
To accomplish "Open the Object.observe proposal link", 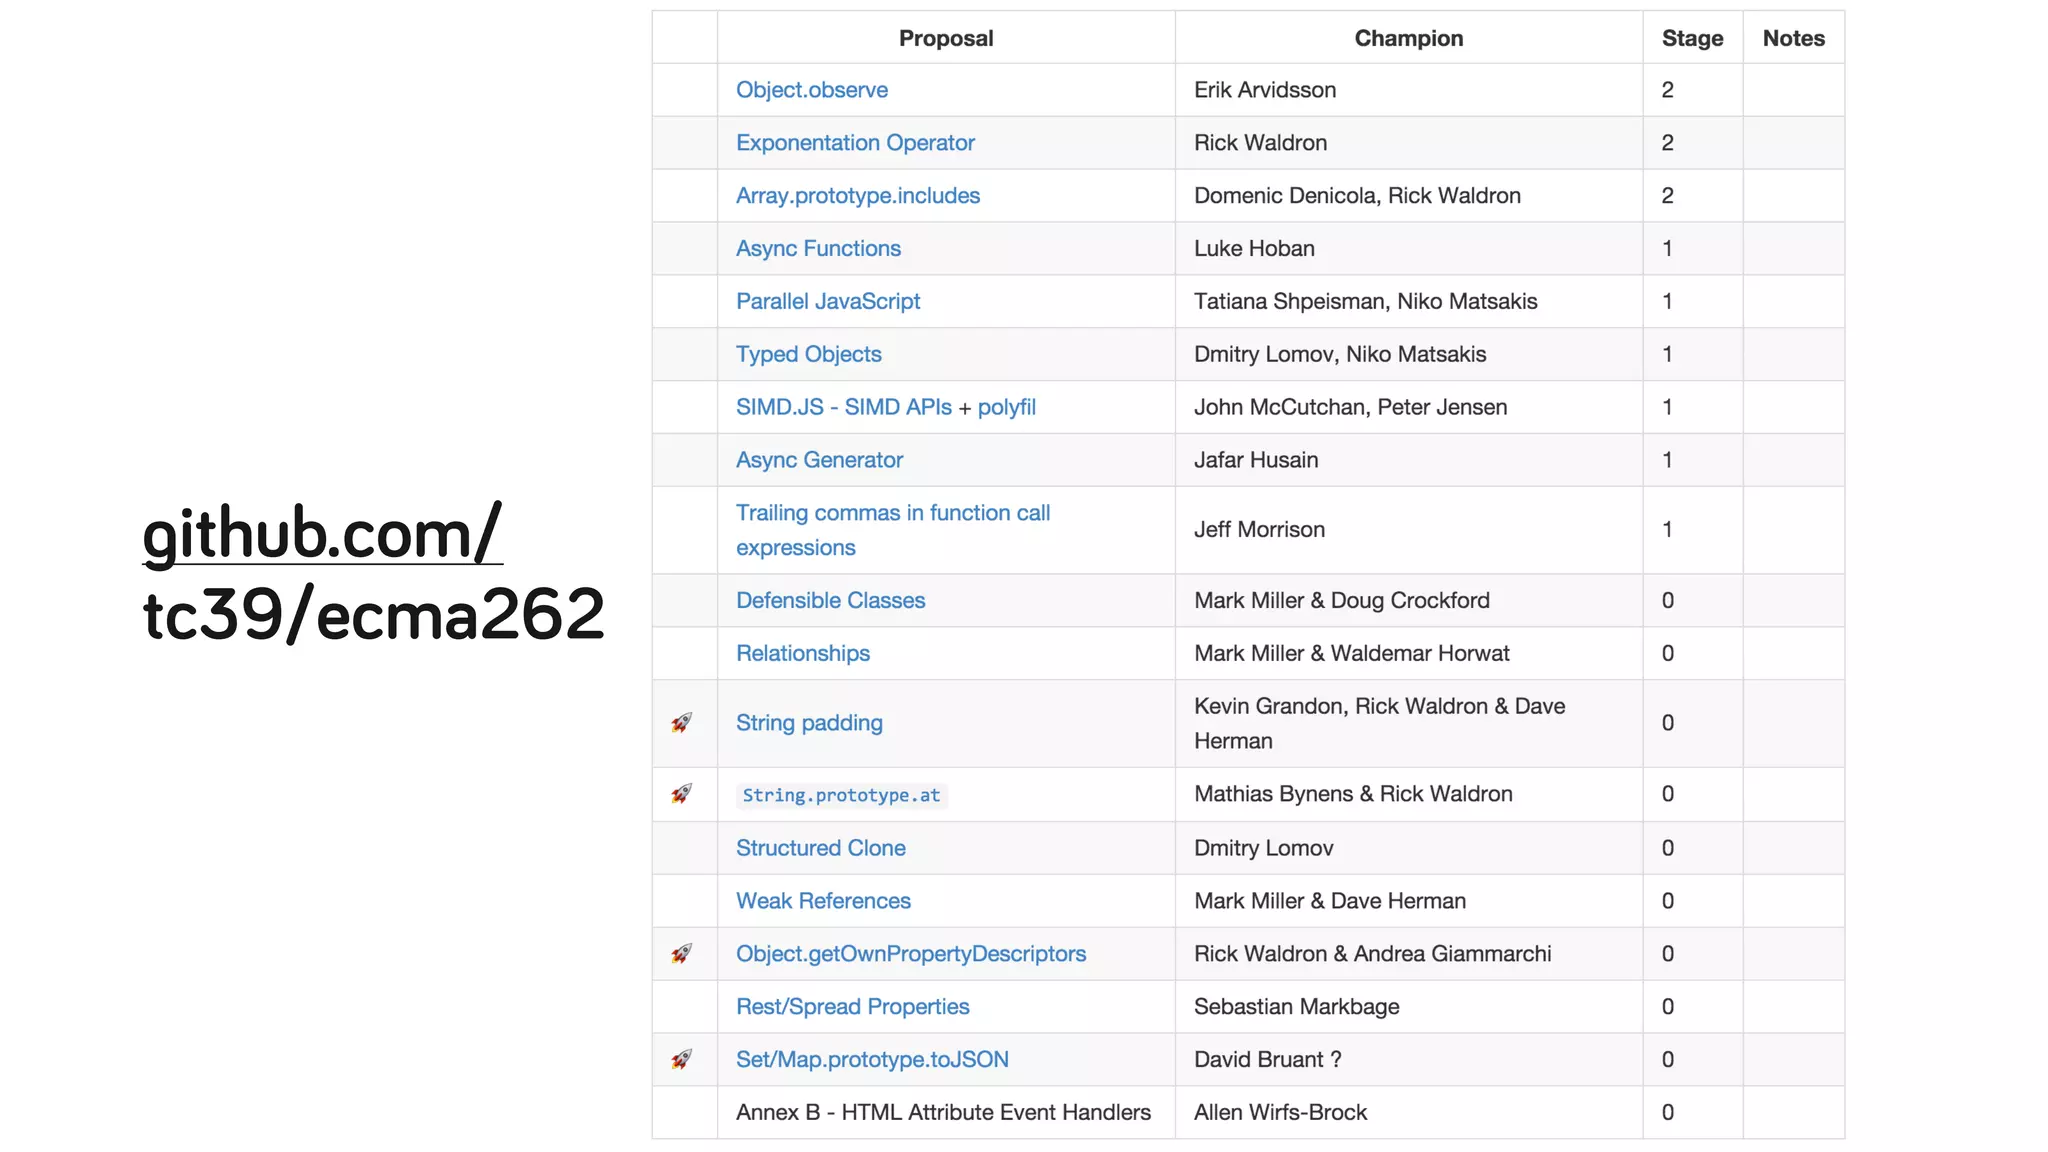I will coord(812,90).
